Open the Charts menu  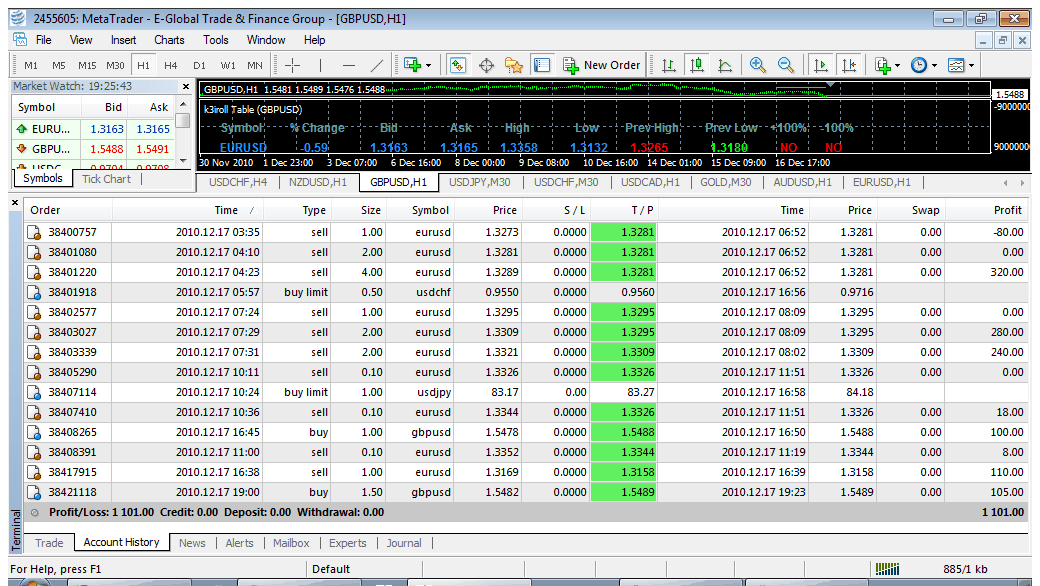[x=169, y=40]
